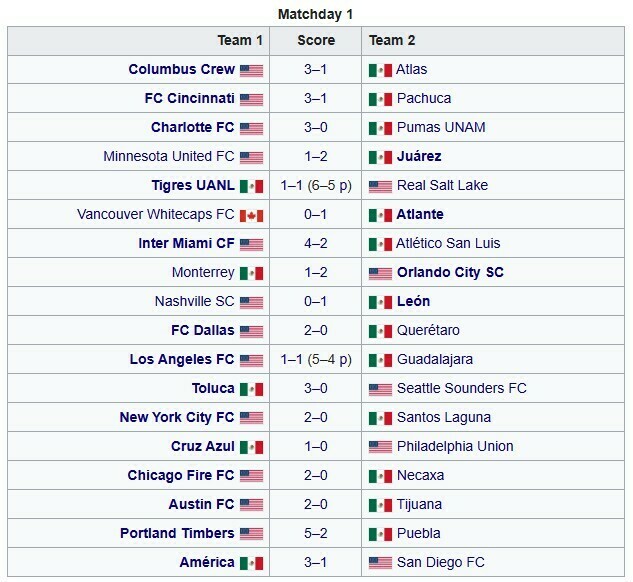Select the Team 1 column header

[x=138, y=41]
